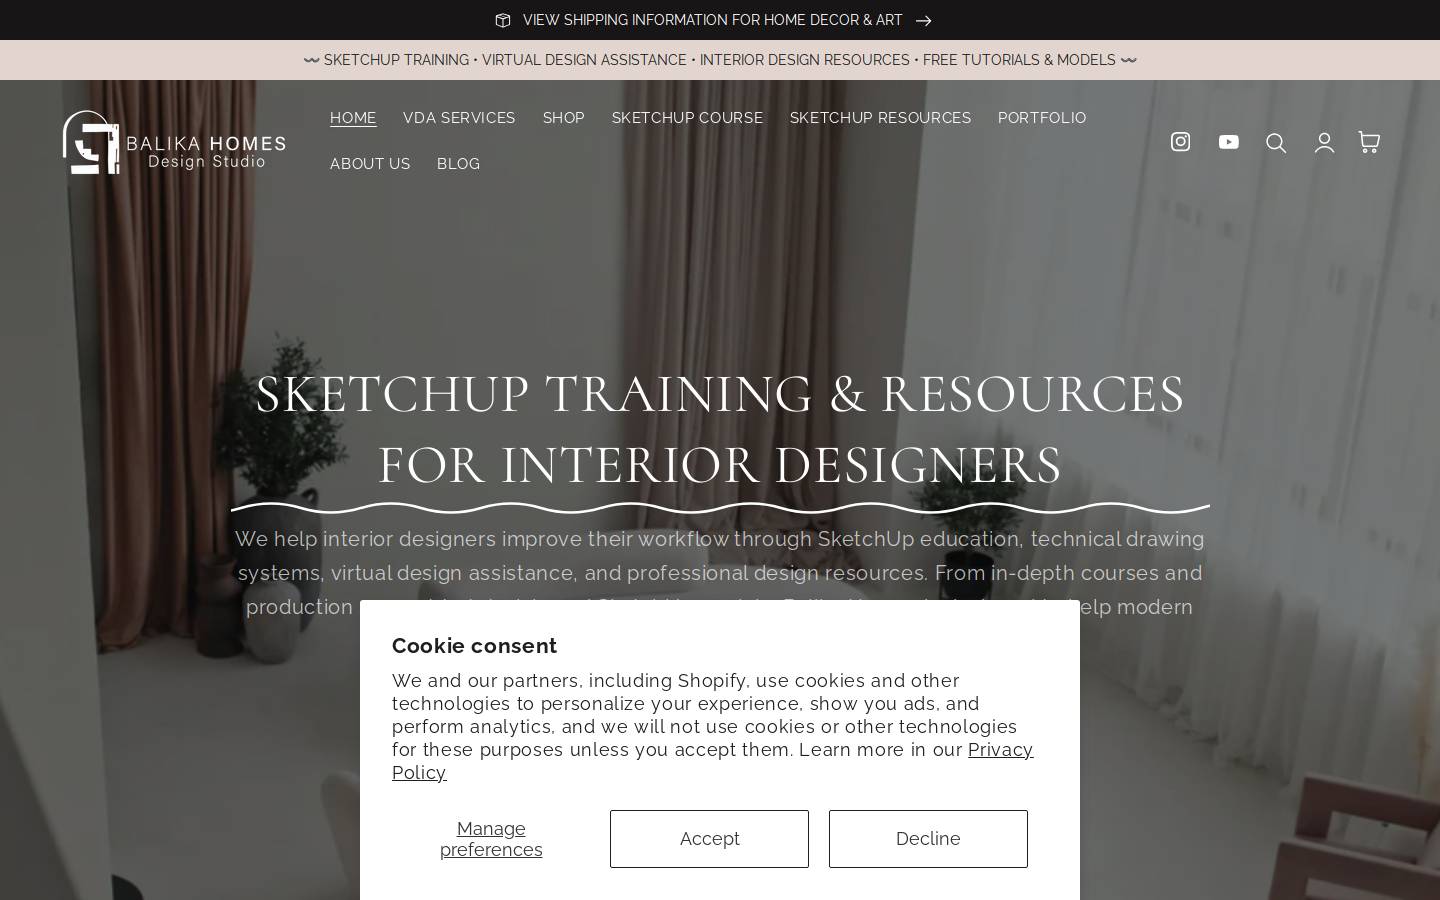Open the Blog menu item
This screenshot has width=1440, height=900.
458,164
